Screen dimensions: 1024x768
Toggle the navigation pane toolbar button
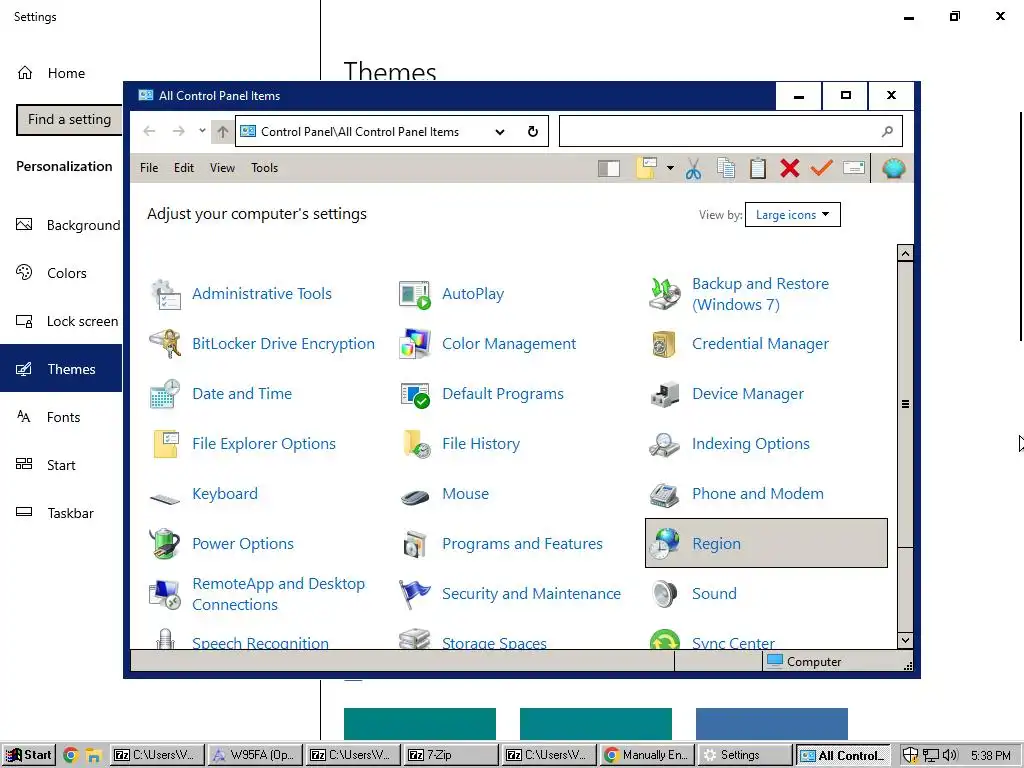coord(609,168)
